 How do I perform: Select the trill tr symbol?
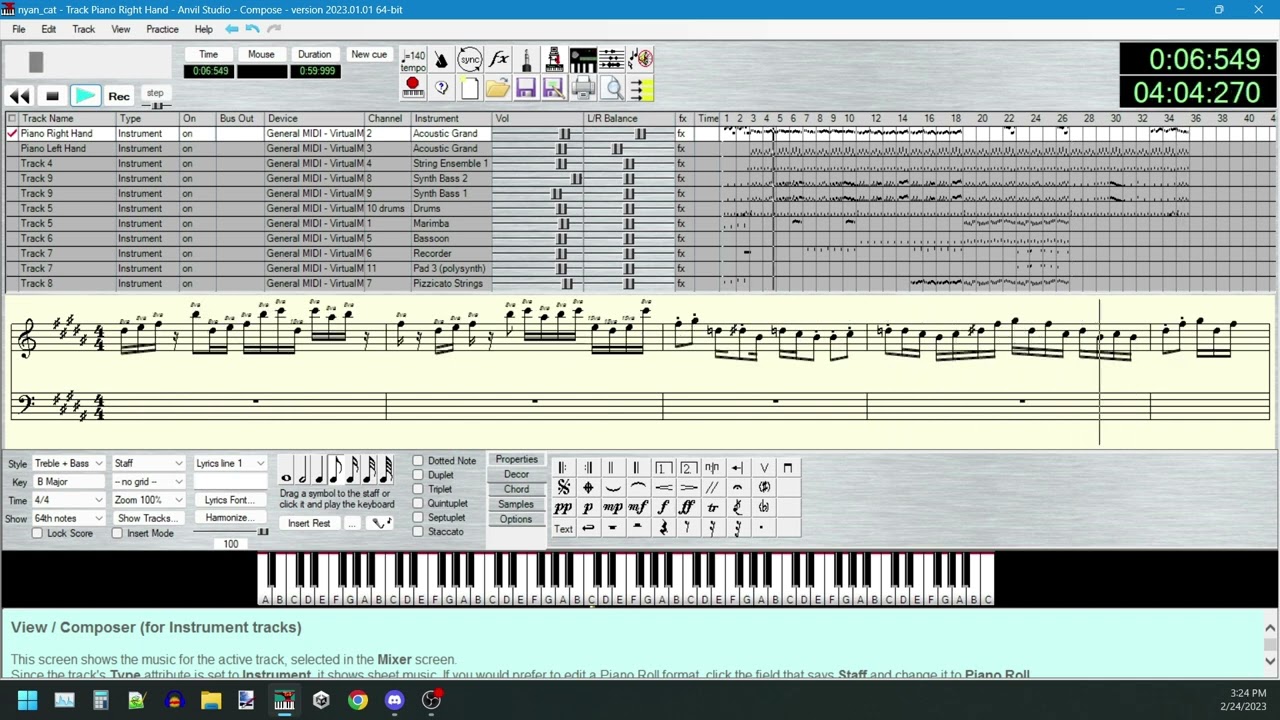tap(712, 508)
